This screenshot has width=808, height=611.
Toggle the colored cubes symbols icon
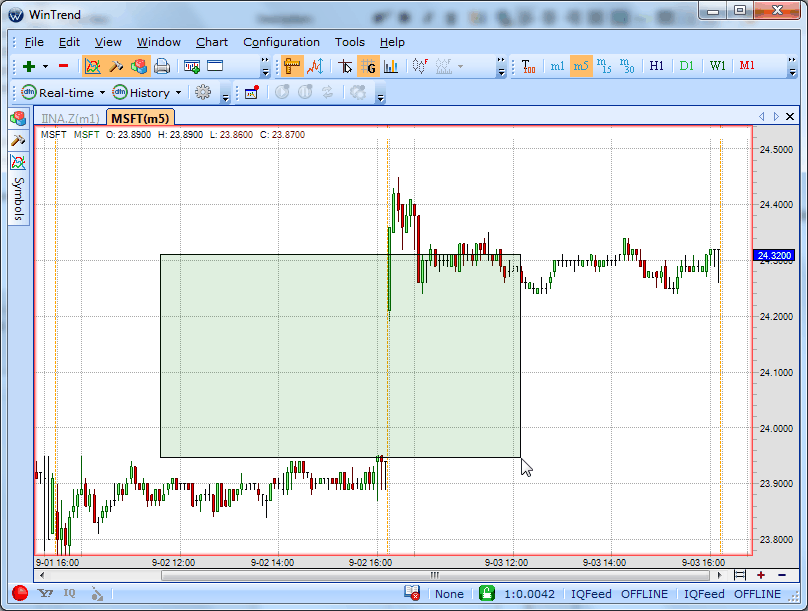tap(139, 66)
